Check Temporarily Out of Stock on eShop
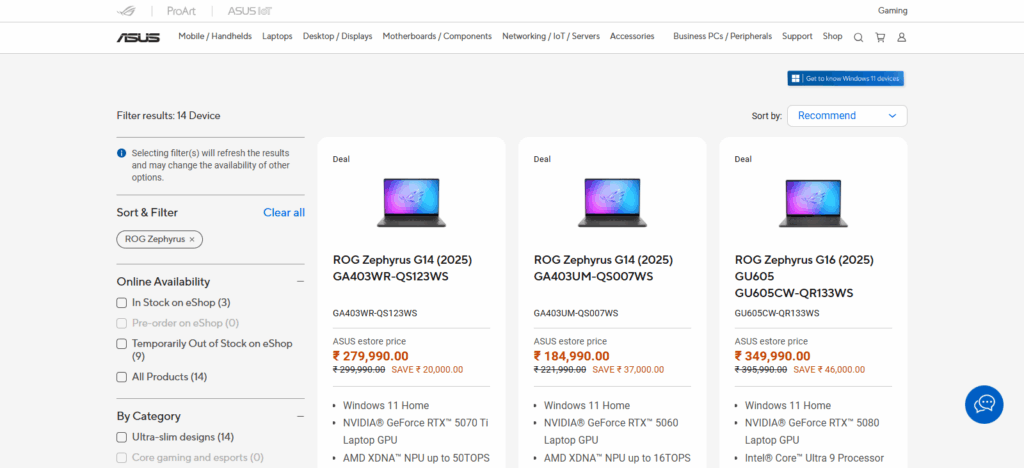The width and height of the screenshot is (1024, 468). coord(122,344)
